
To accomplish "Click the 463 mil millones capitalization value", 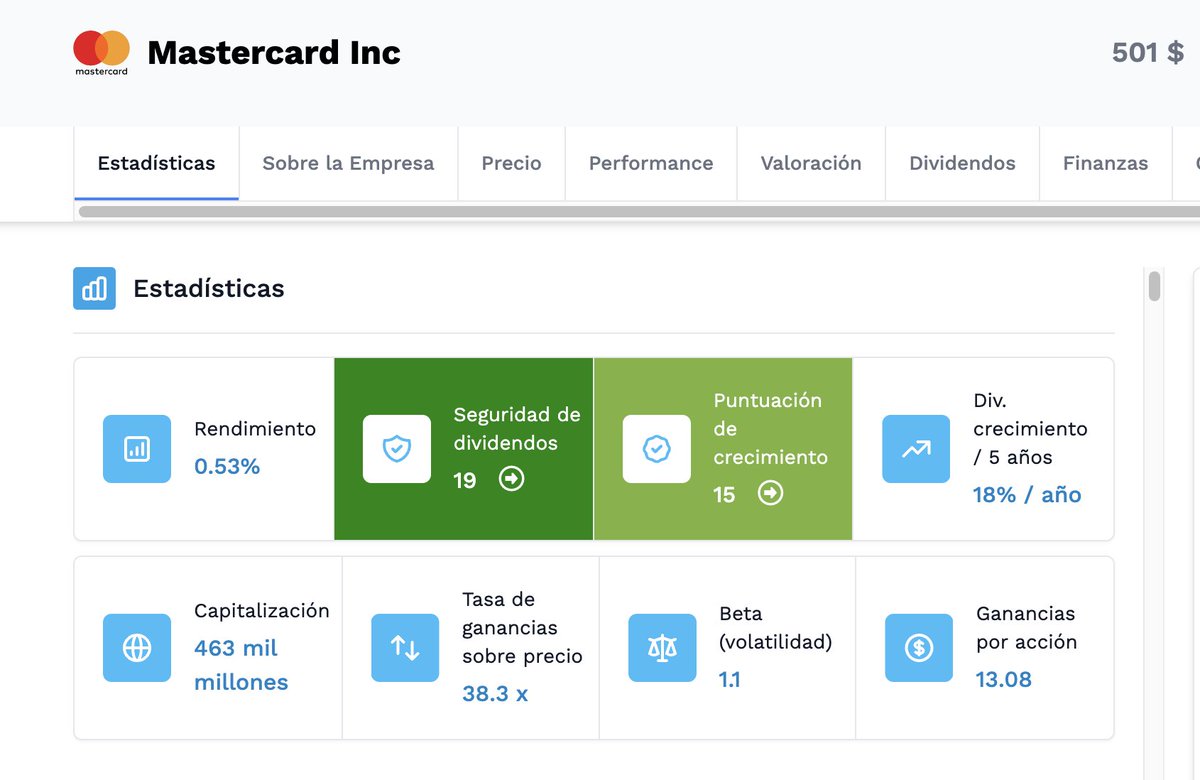I will coord(241,665).
